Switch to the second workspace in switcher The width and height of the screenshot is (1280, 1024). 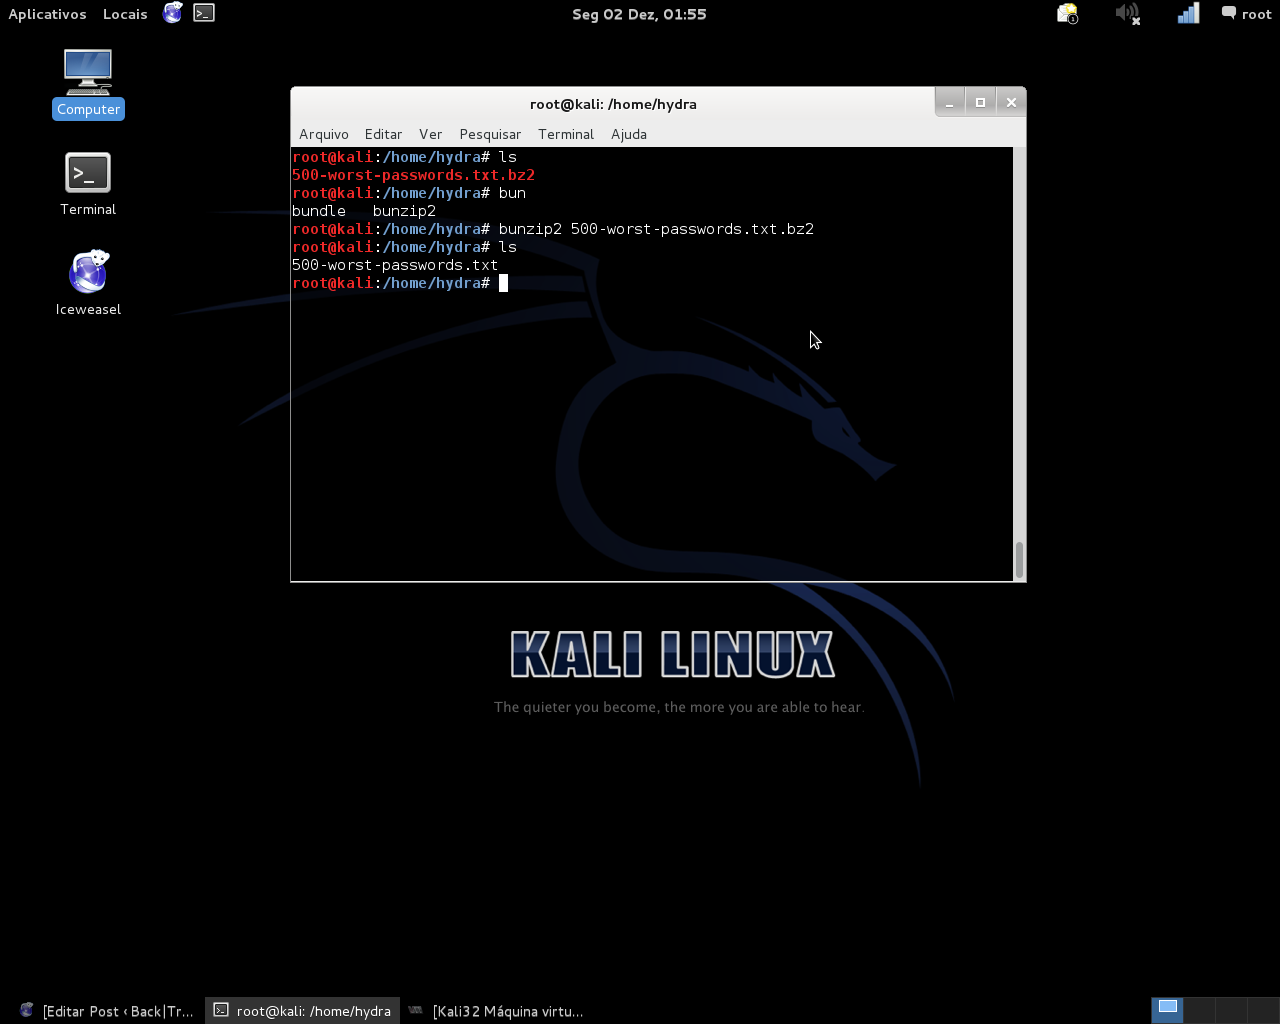(x=1199, y=1010)
